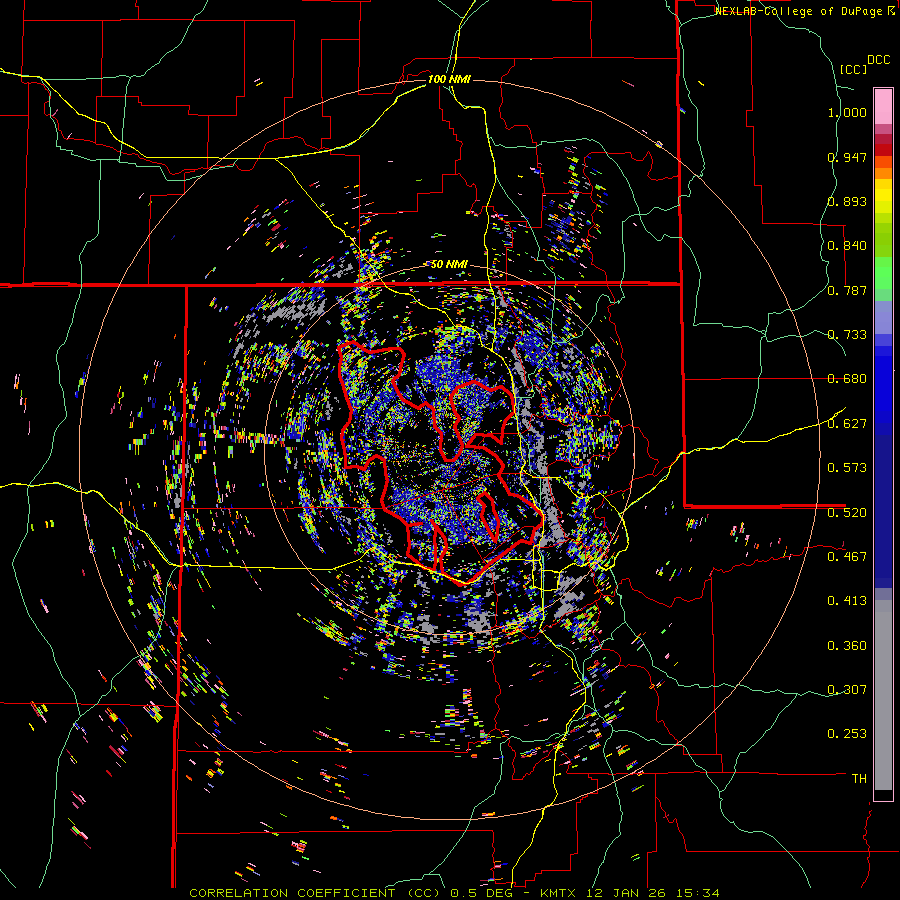Click the [CC] legend unit label
This screenshot has width=900, height=900.
[x=853, y=69]
